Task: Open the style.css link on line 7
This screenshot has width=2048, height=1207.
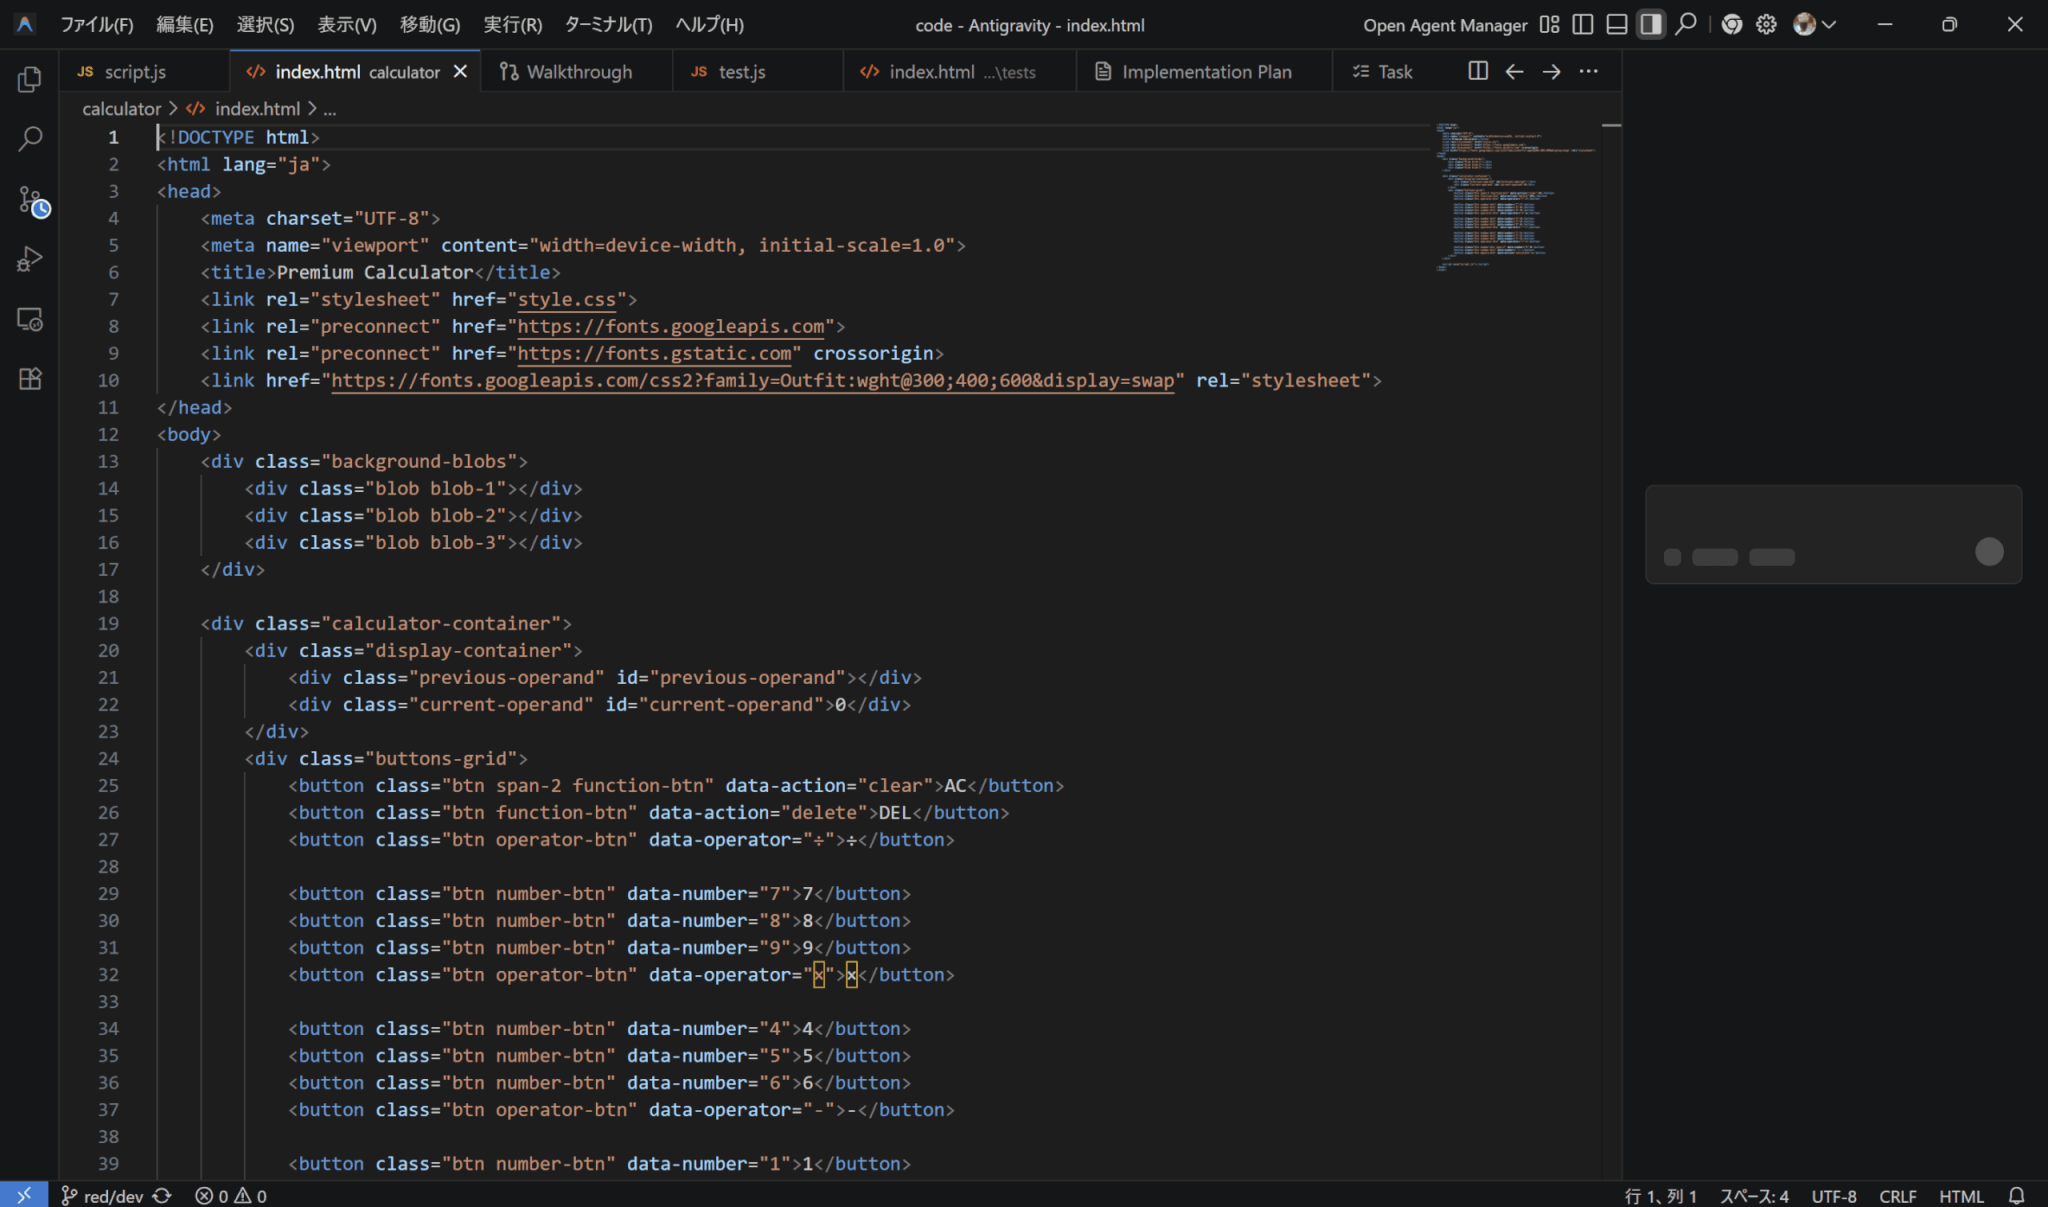Action: pyautogui.click(x=566, y=299)
